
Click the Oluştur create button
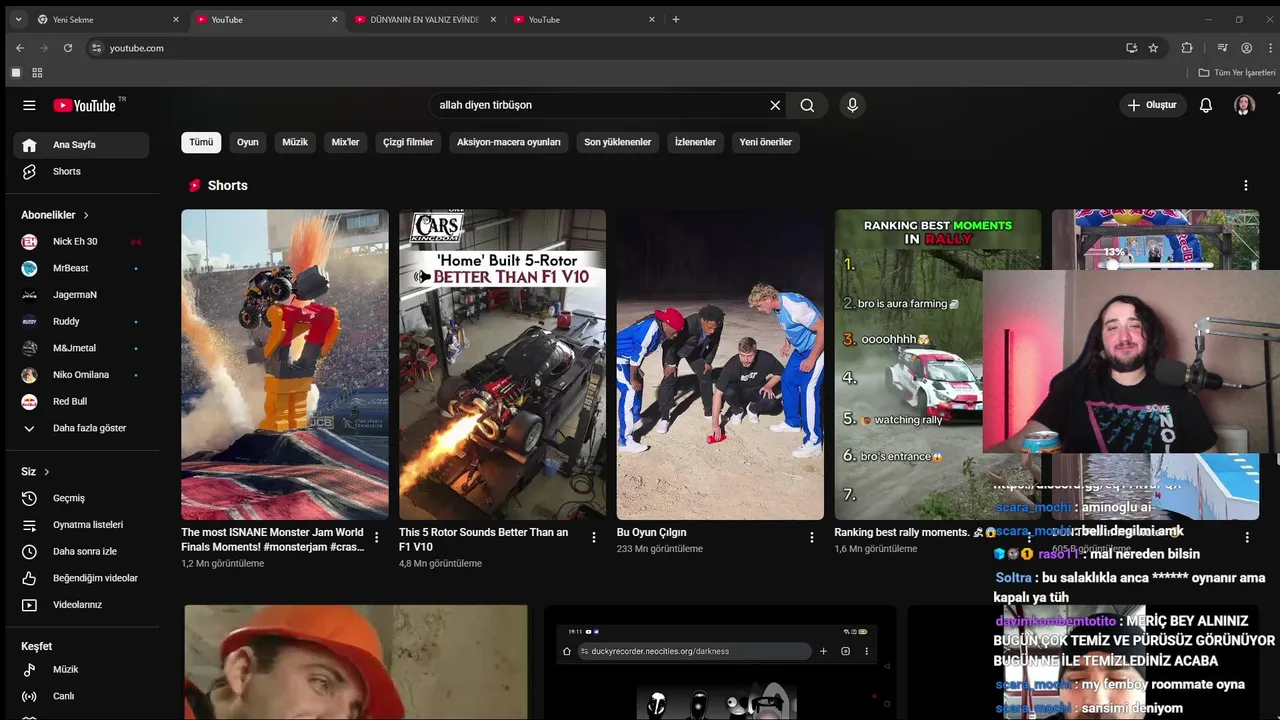pyautogui.click(x=1152, y=105)
